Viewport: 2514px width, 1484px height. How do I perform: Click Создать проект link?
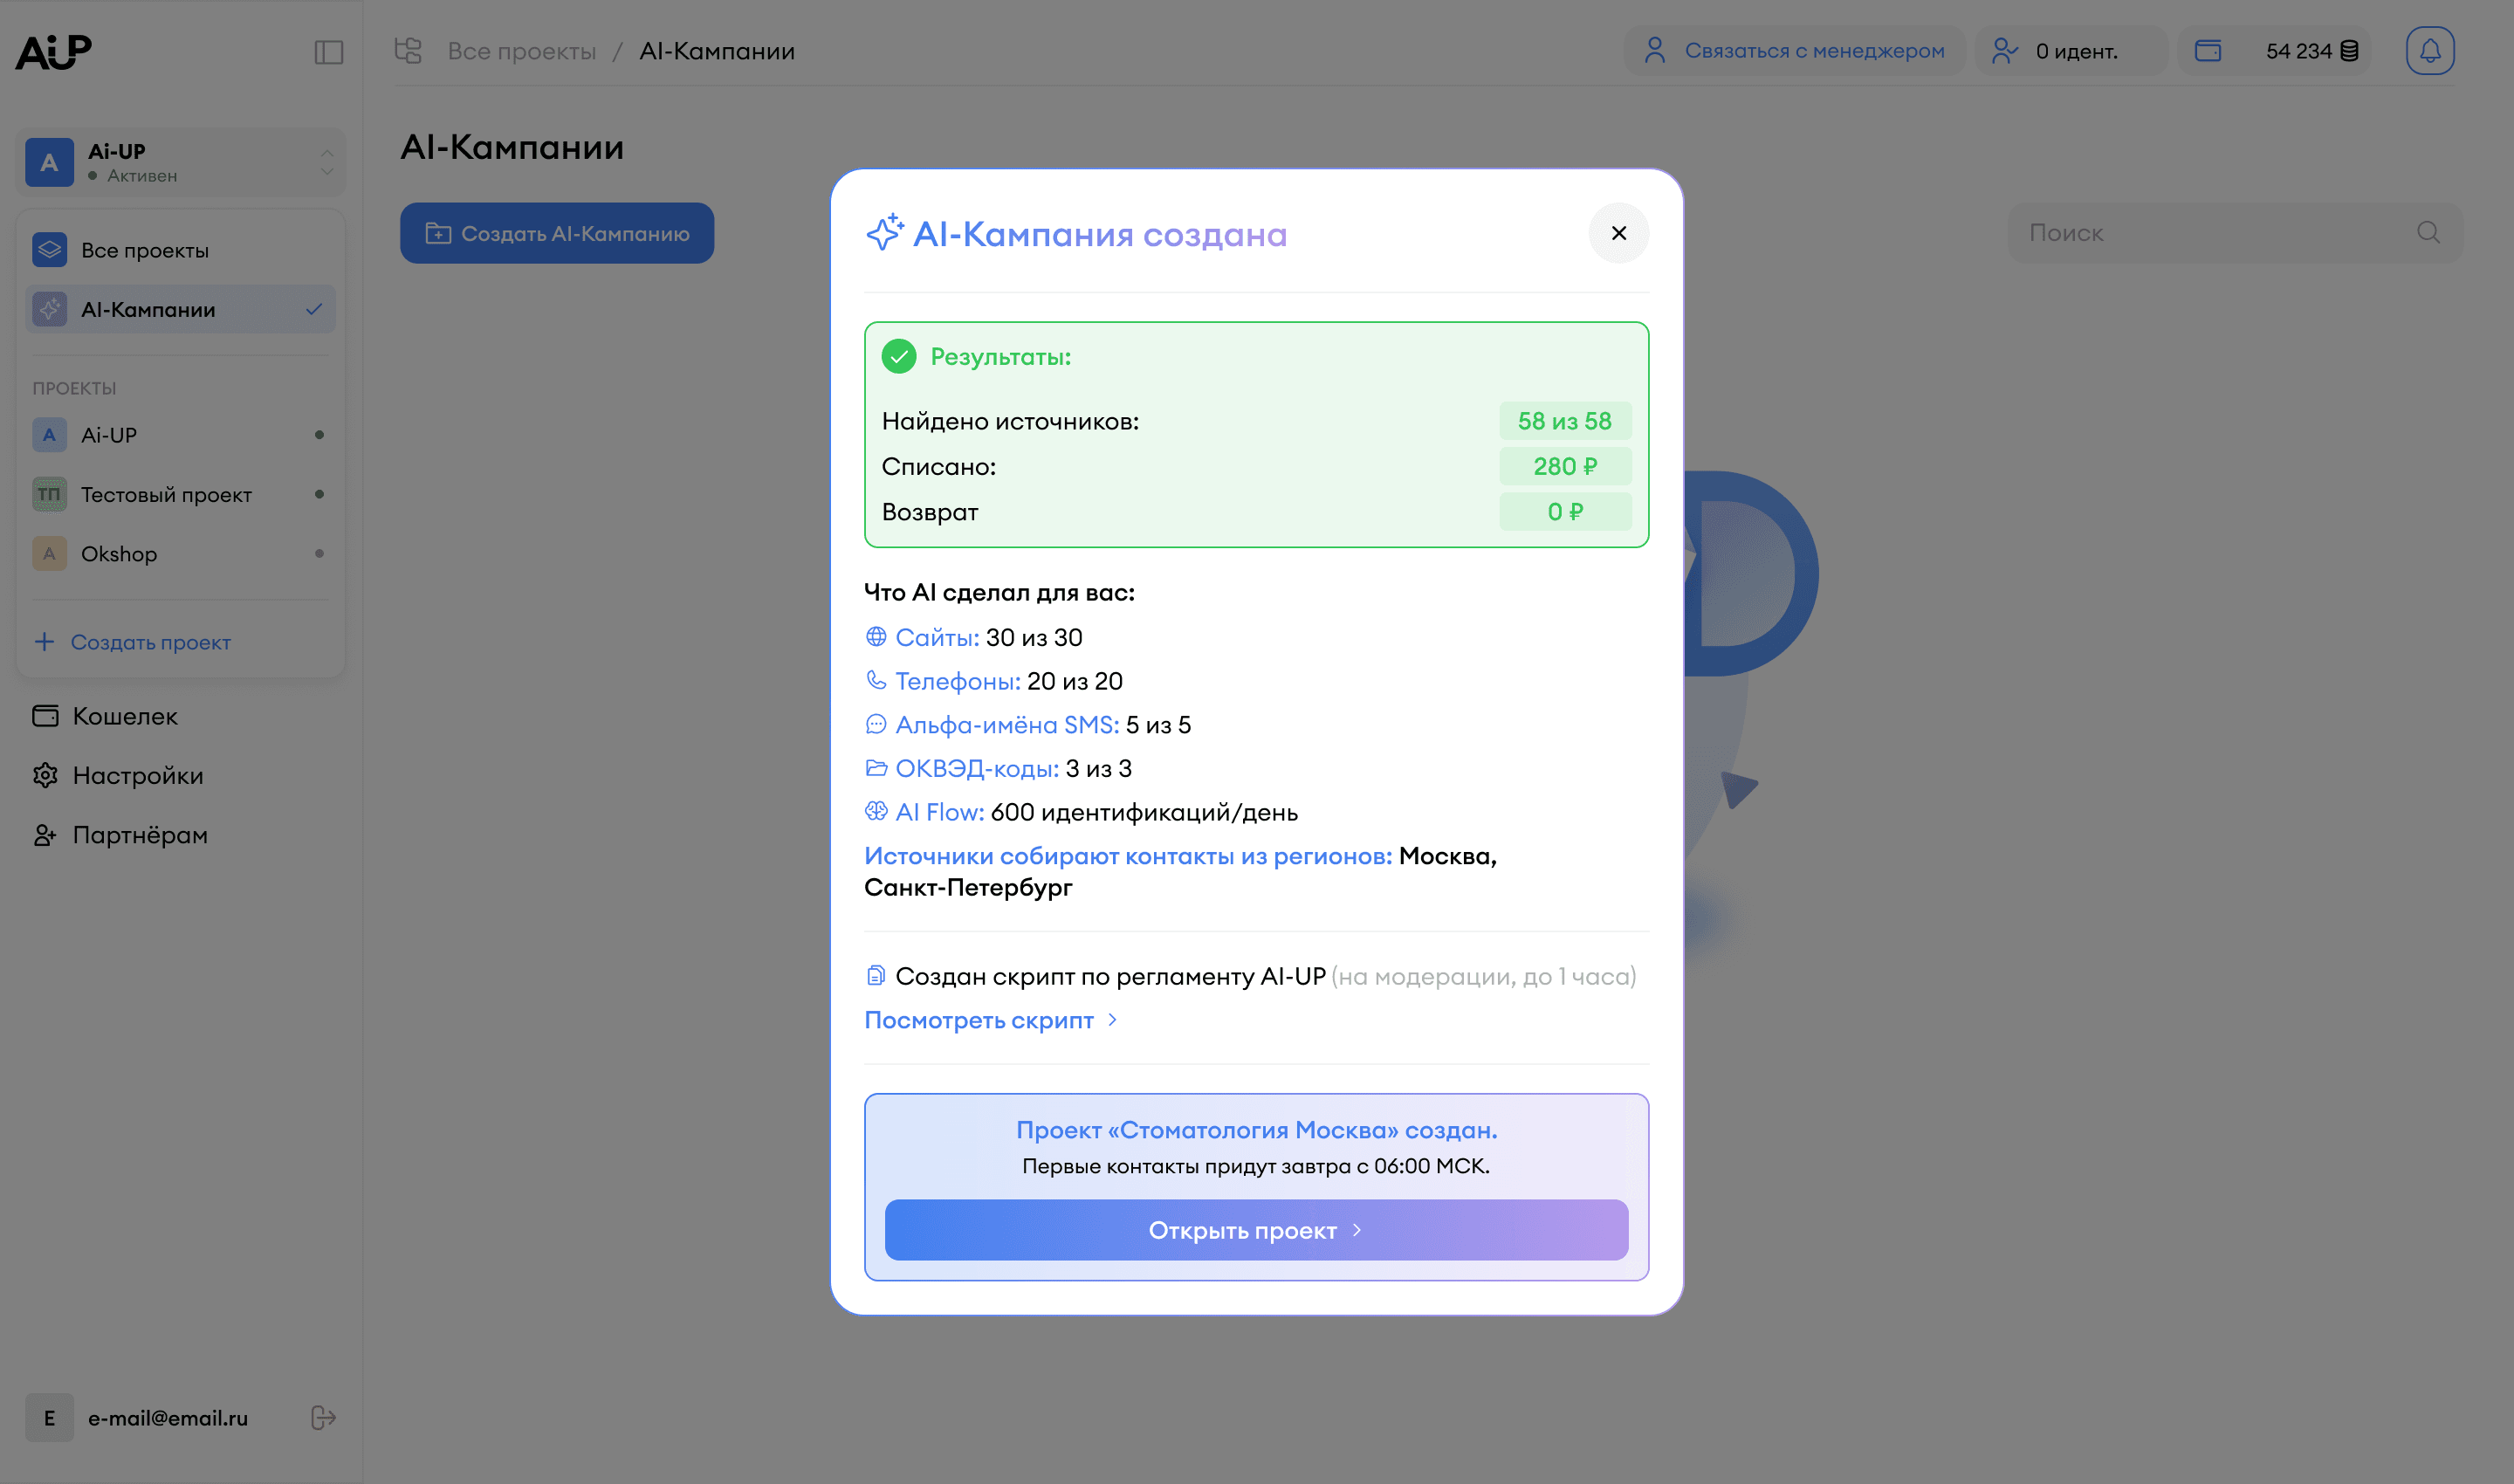pos(133,642)
